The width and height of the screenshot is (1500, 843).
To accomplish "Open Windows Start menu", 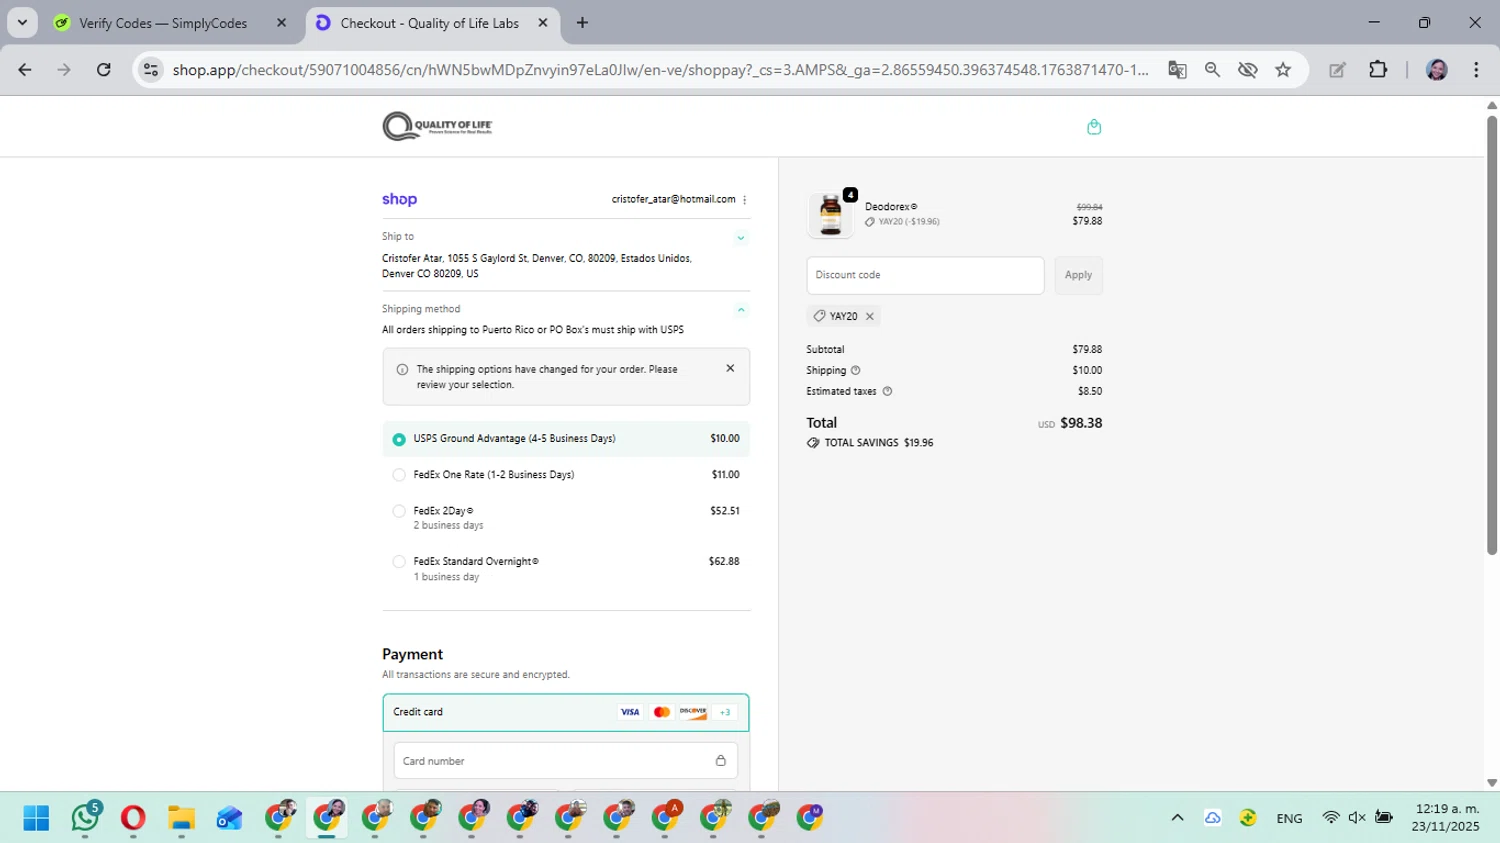I will (36, 818).
